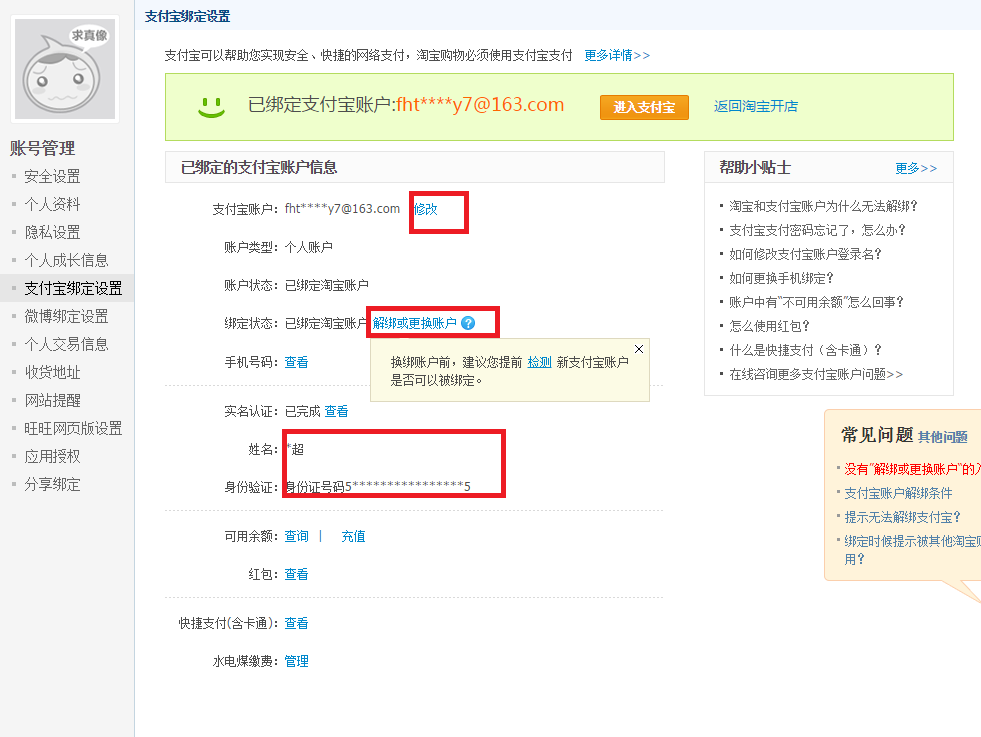
Task: Click the 绑定时候提示被其他淘宝 FAQ link
Action: pyautogui.click(x=912, y=549)
